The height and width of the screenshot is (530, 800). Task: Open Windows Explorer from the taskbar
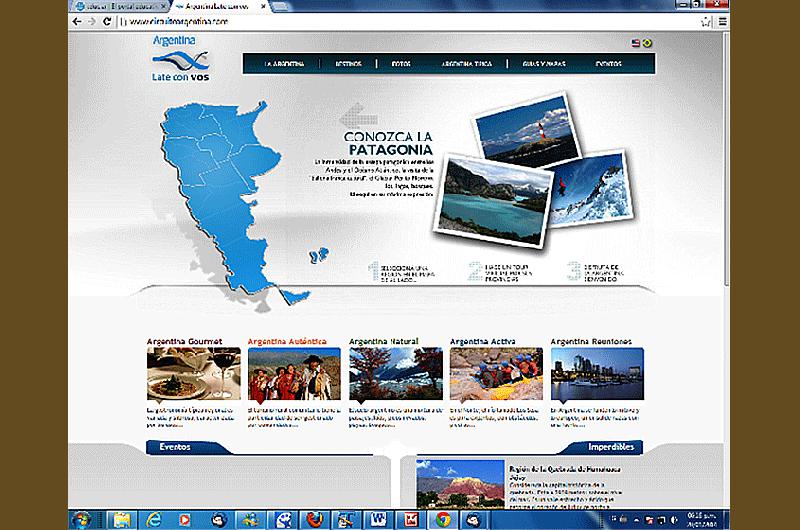point(121,520)
